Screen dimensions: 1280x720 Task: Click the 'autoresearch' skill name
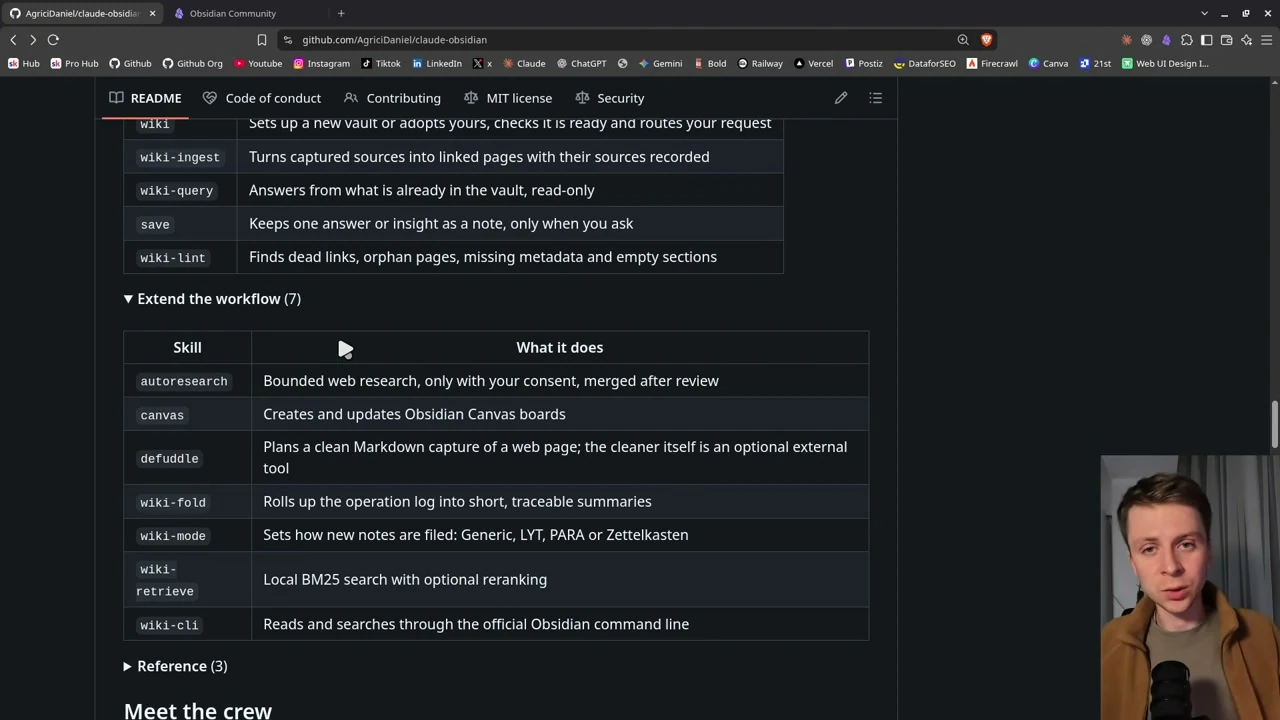click(184, 381)
